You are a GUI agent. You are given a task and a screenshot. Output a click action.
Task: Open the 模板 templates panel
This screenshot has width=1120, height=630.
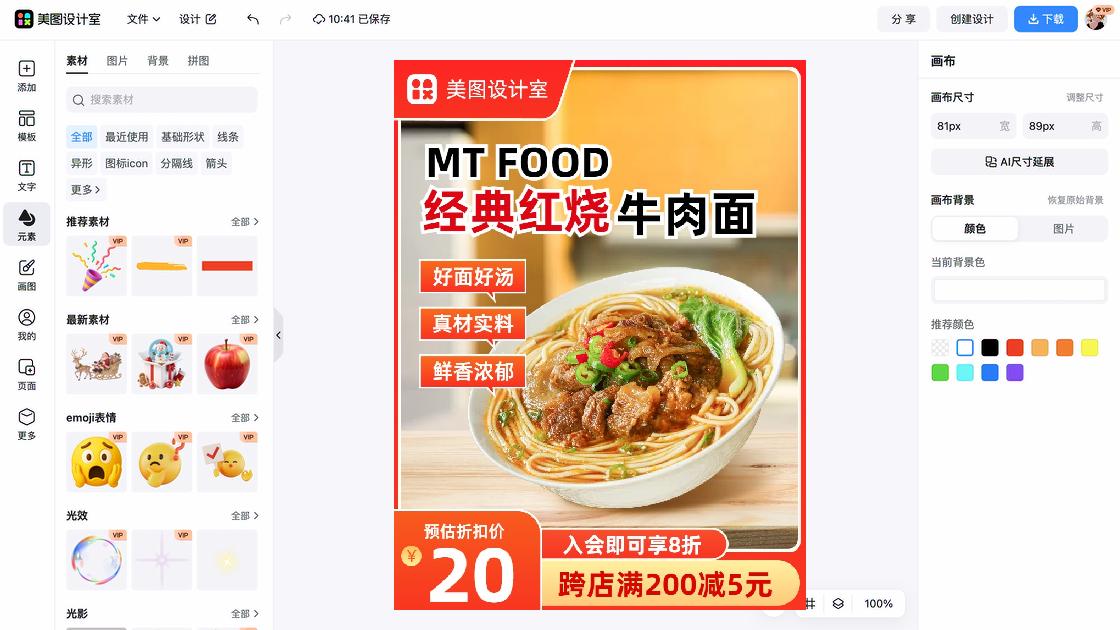26,126
